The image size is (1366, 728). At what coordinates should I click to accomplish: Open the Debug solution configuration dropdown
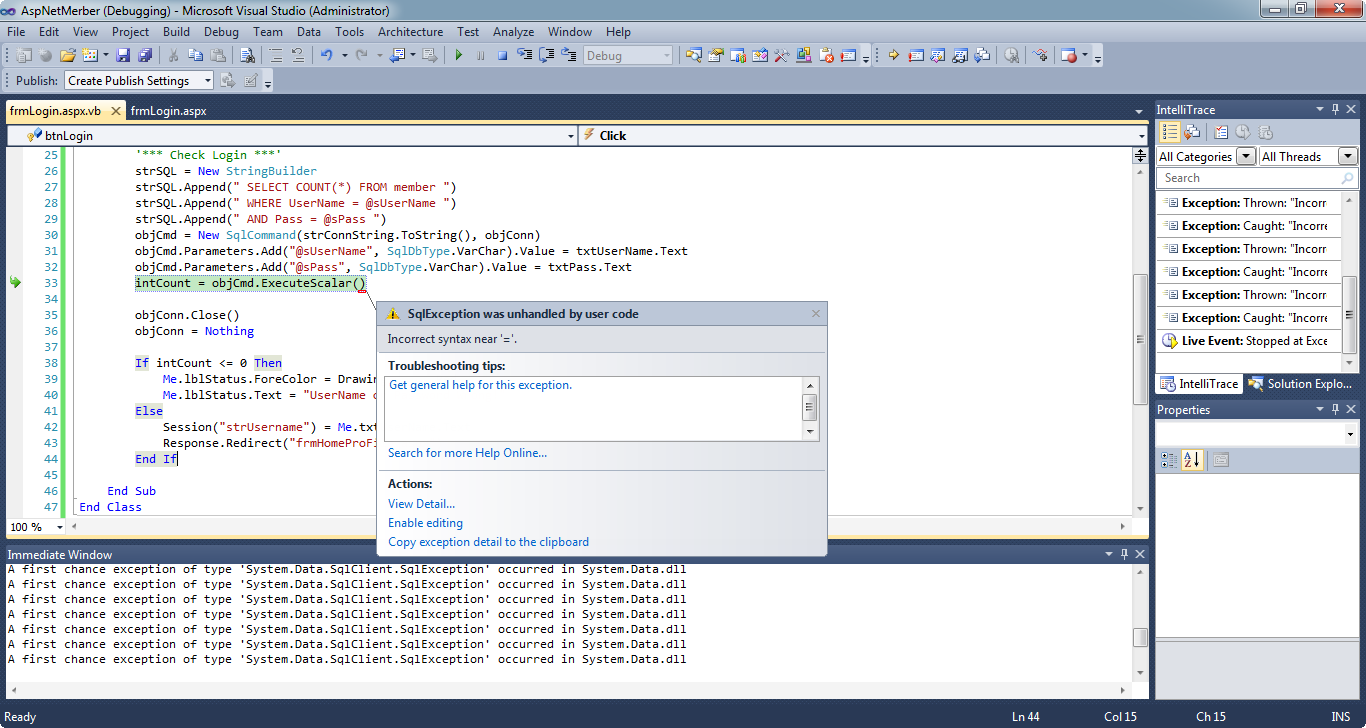click(666, 56)
